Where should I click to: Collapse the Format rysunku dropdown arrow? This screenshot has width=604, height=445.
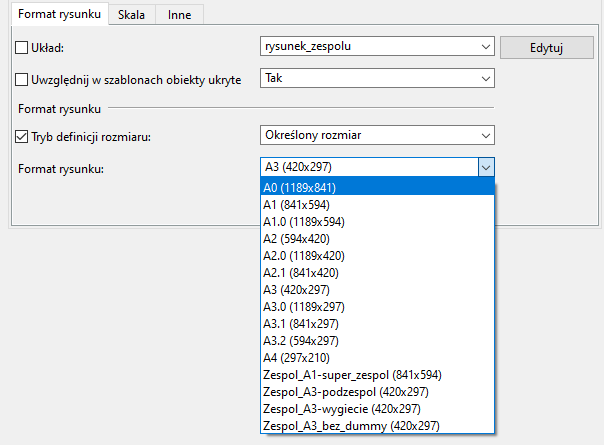pyautogui.click(x=485, y=167)
